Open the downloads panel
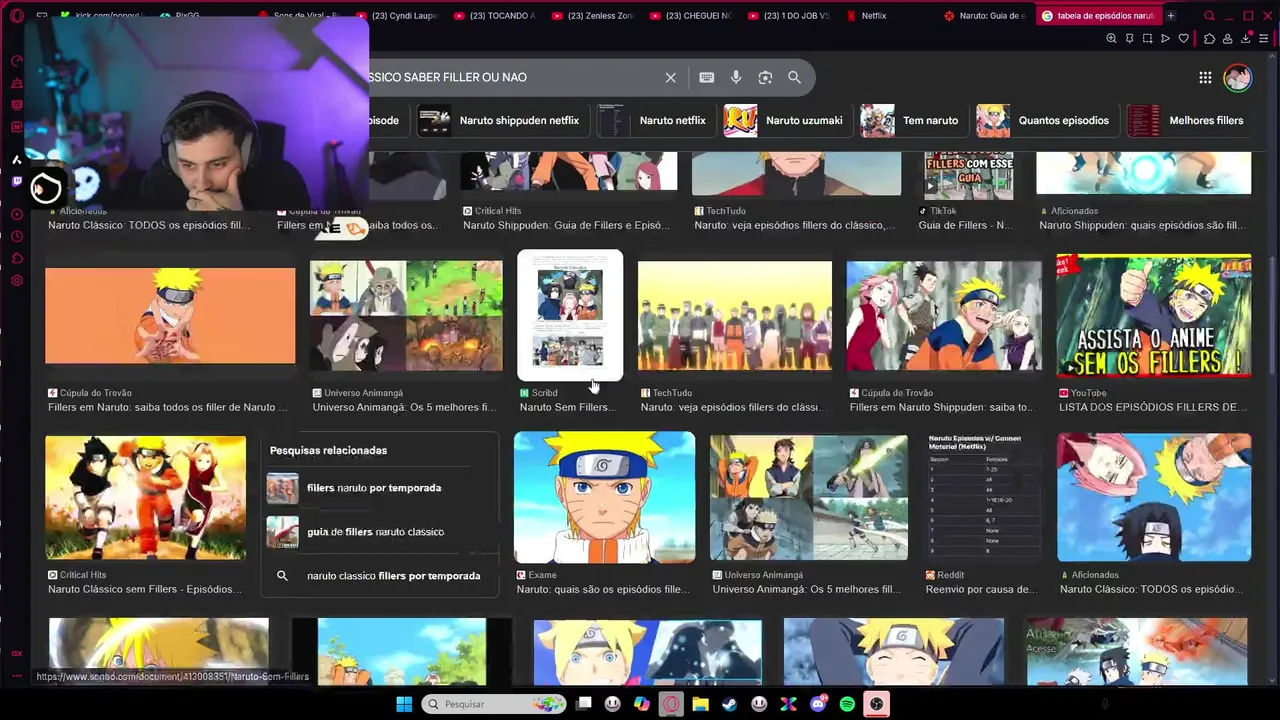The height and width of the screenshot is (720, 1280). 1246,38
